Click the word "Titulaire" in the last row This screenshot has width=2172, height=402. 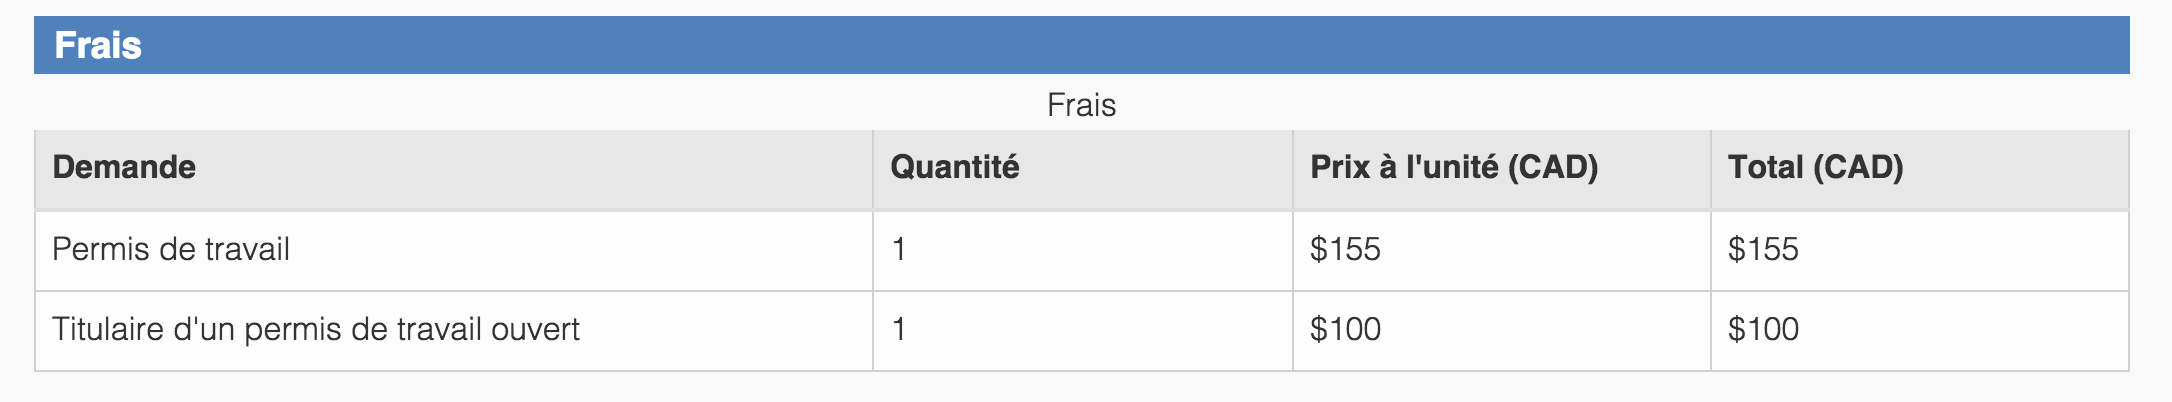[x=107, y=329]
